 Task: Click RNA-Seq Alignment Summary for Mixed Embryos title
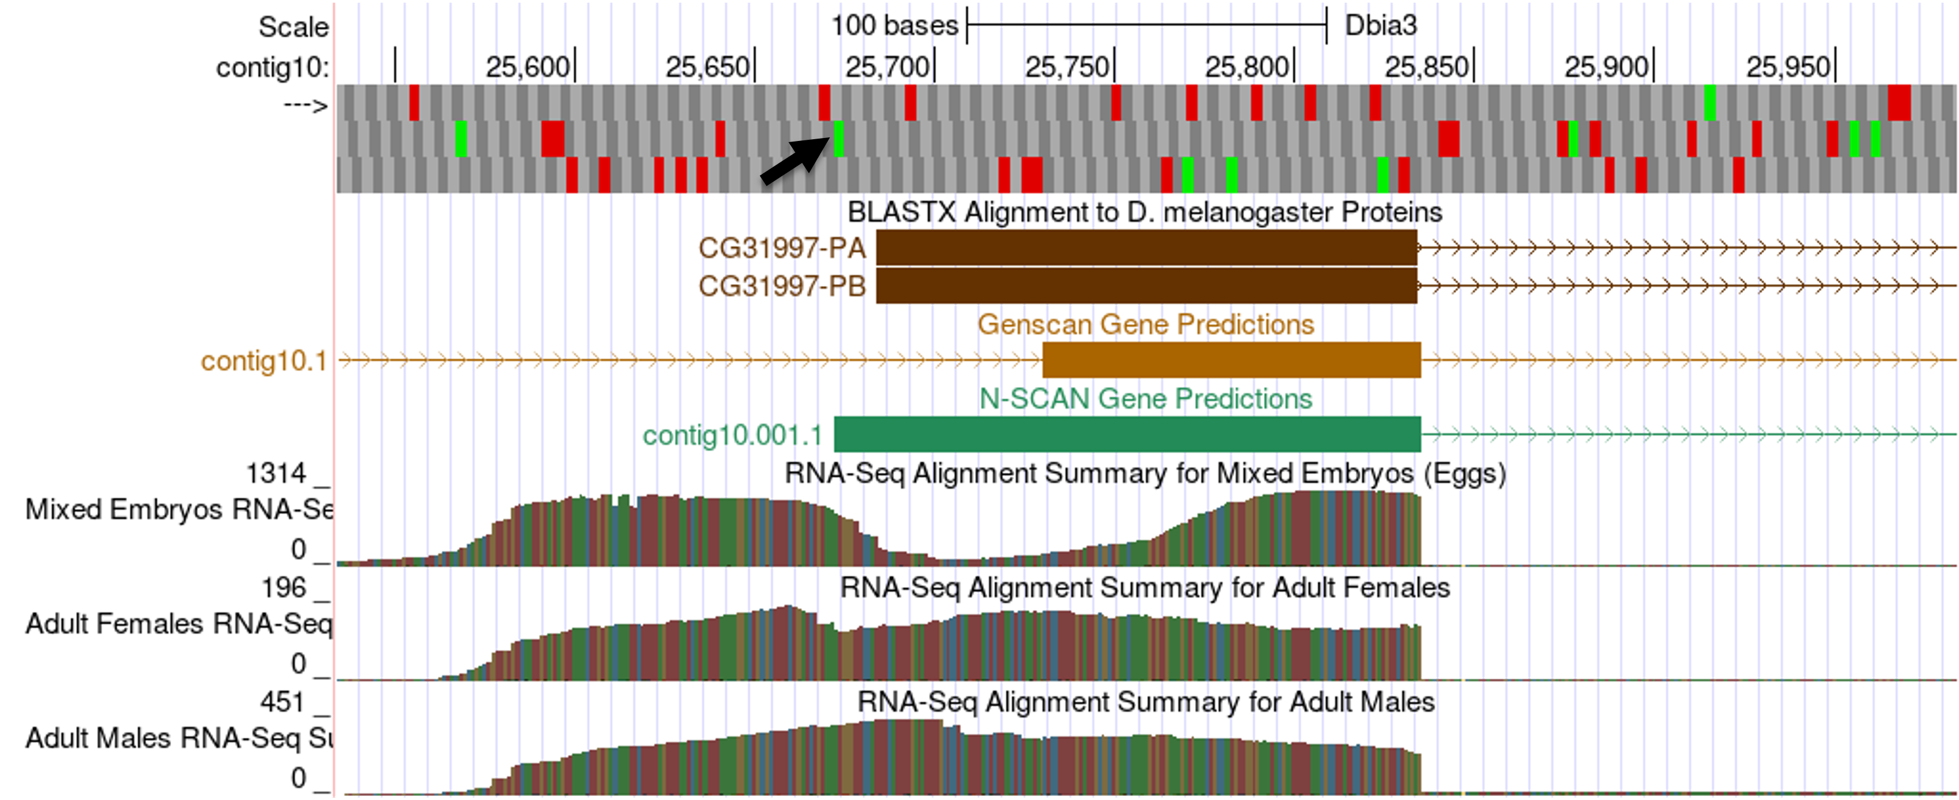(1145, 473)
